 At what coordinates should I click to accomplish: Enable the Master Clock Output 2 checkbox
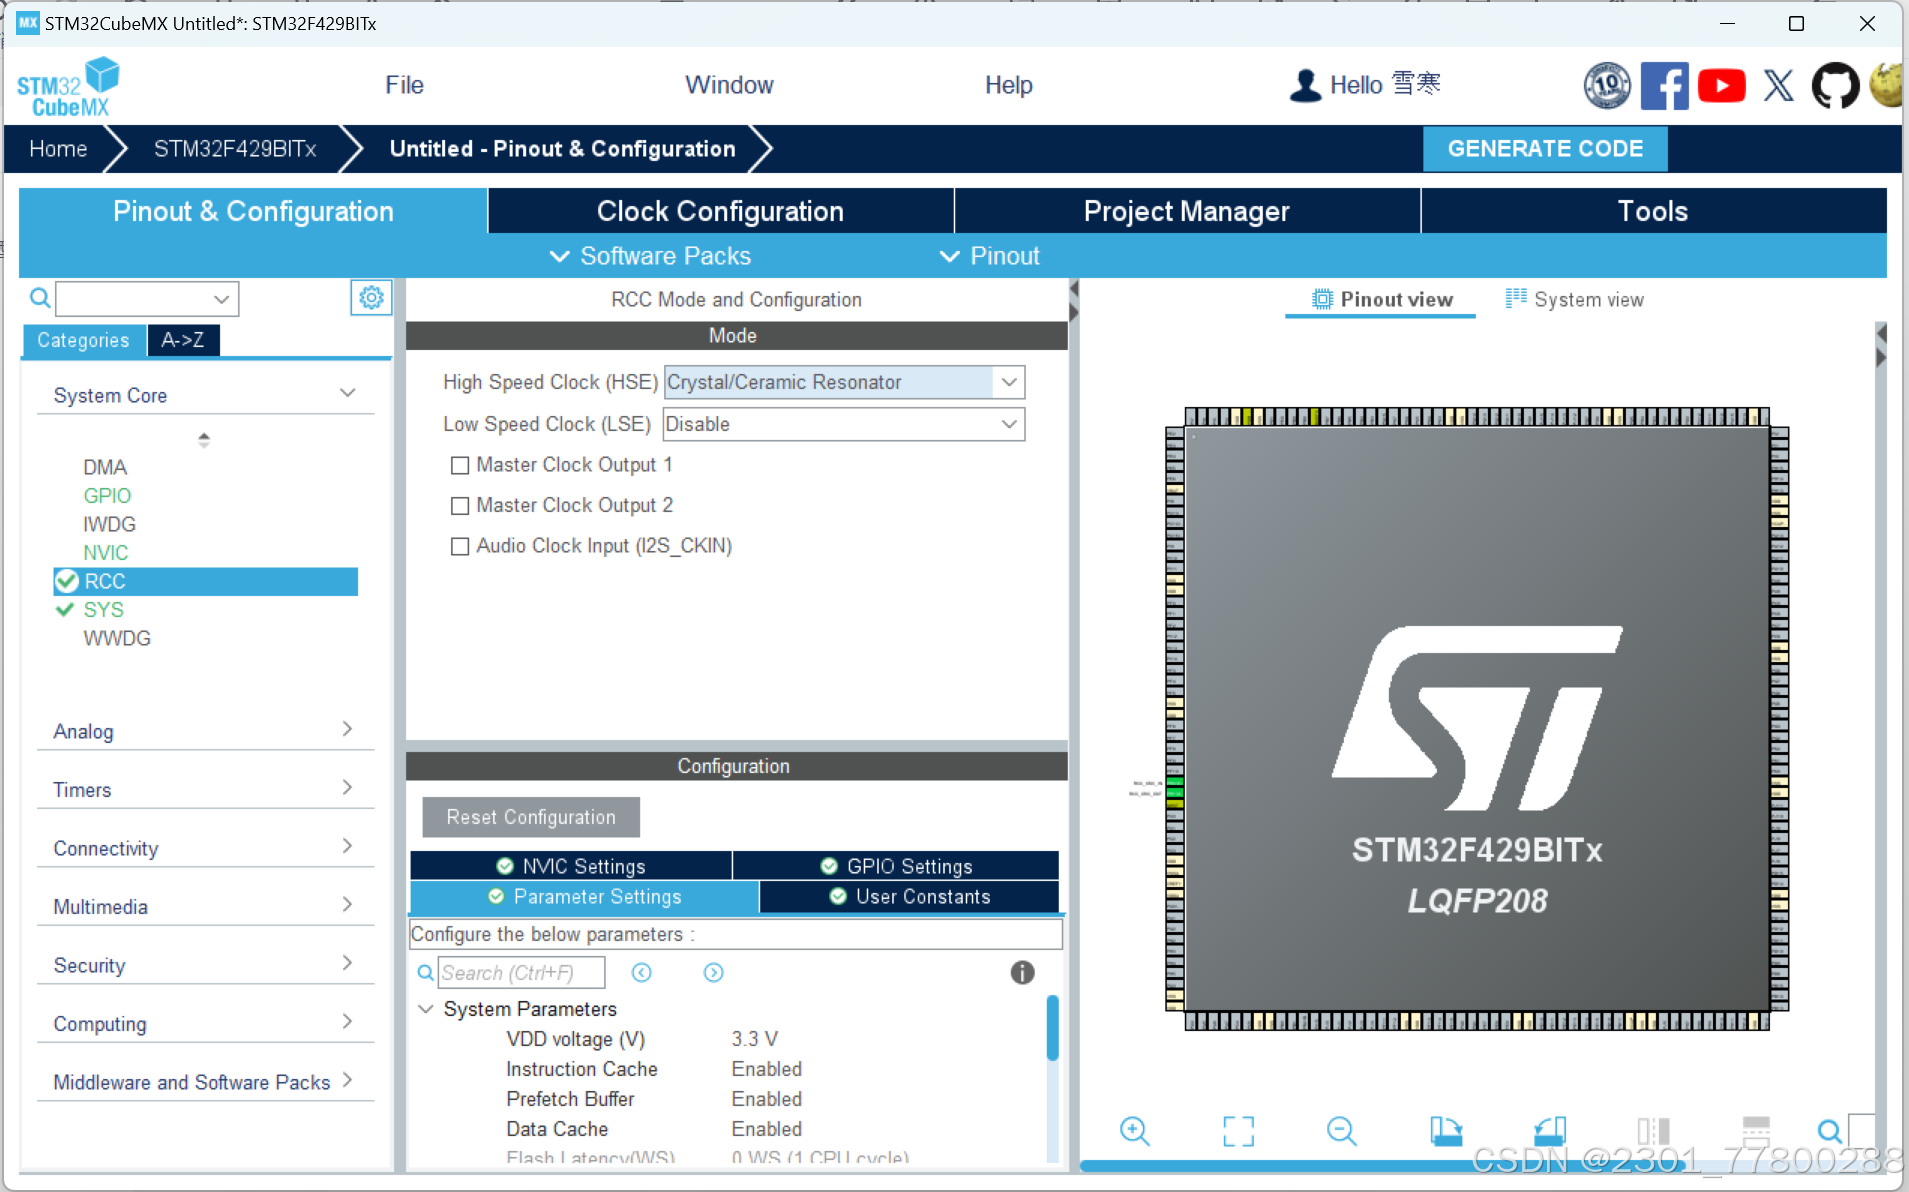pos(460,506)
